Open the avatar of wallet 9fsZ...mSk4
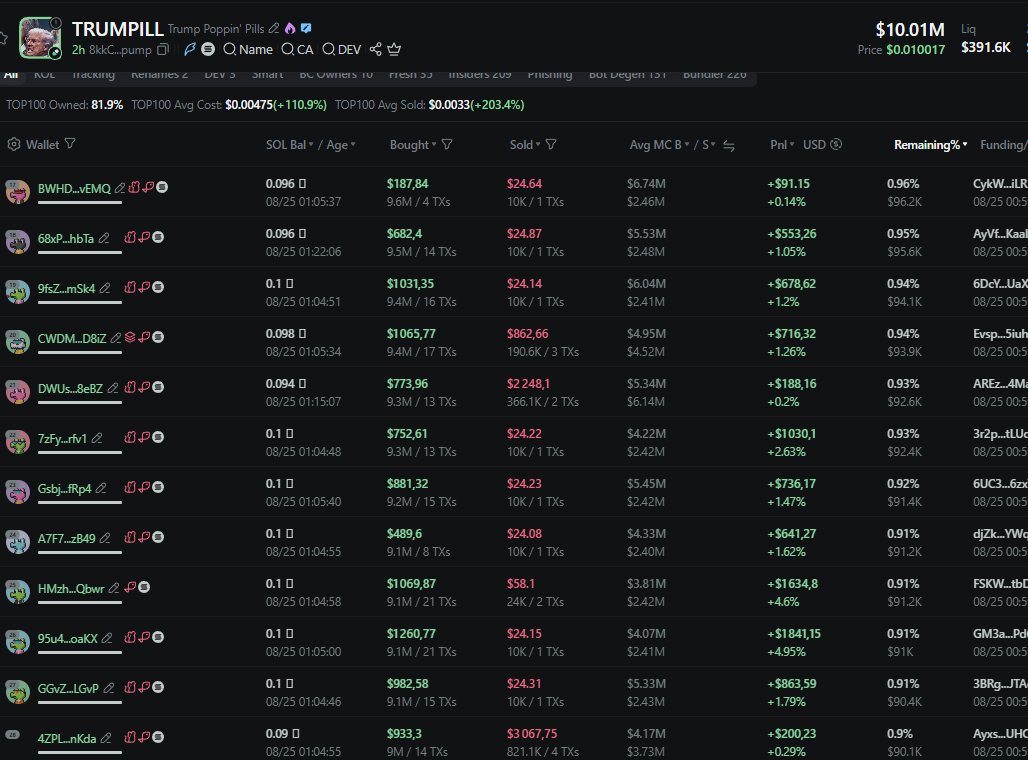 [18, 292]
